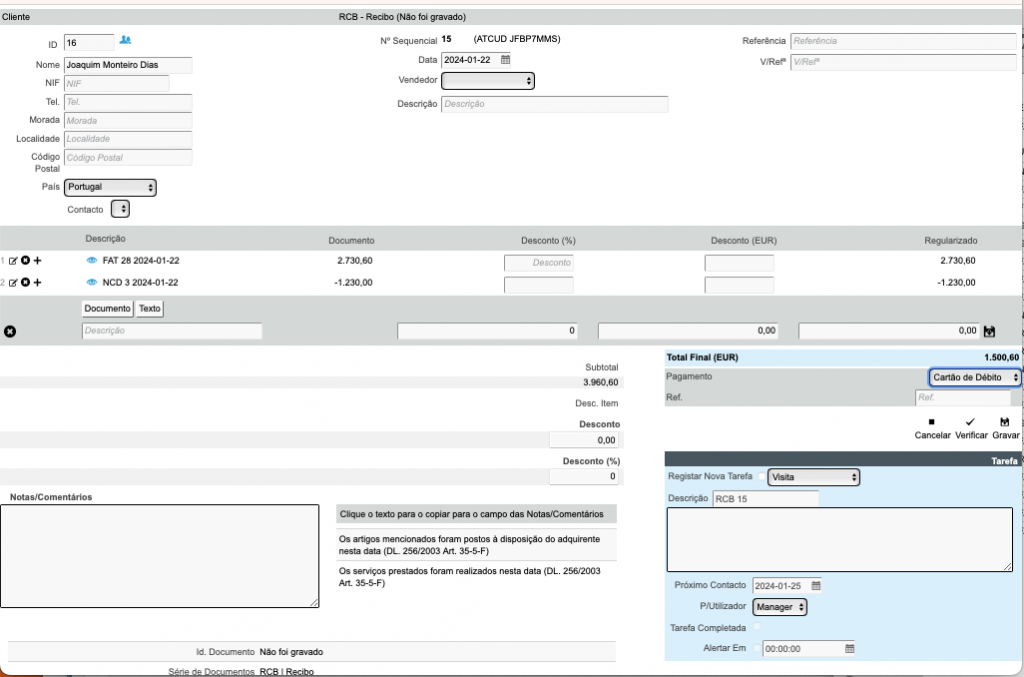The image size is (1024, 677).
Task: Click the Notas/Comentários text area
Action: 160,556
